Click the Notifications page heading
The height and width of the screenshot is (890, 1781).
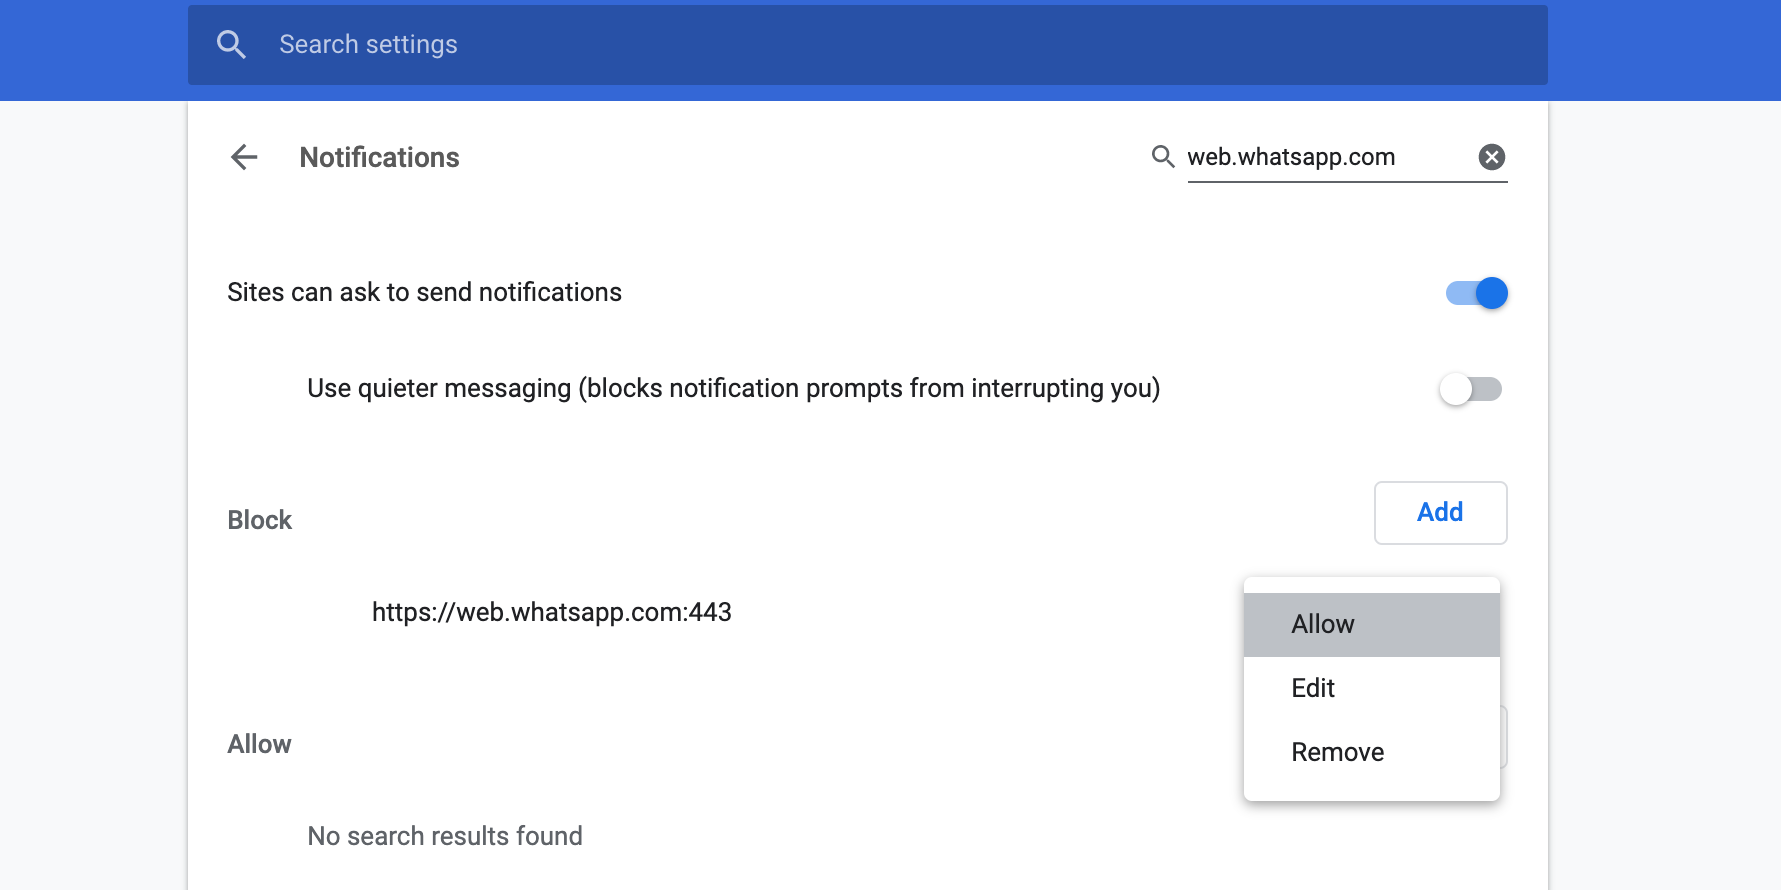379,158
